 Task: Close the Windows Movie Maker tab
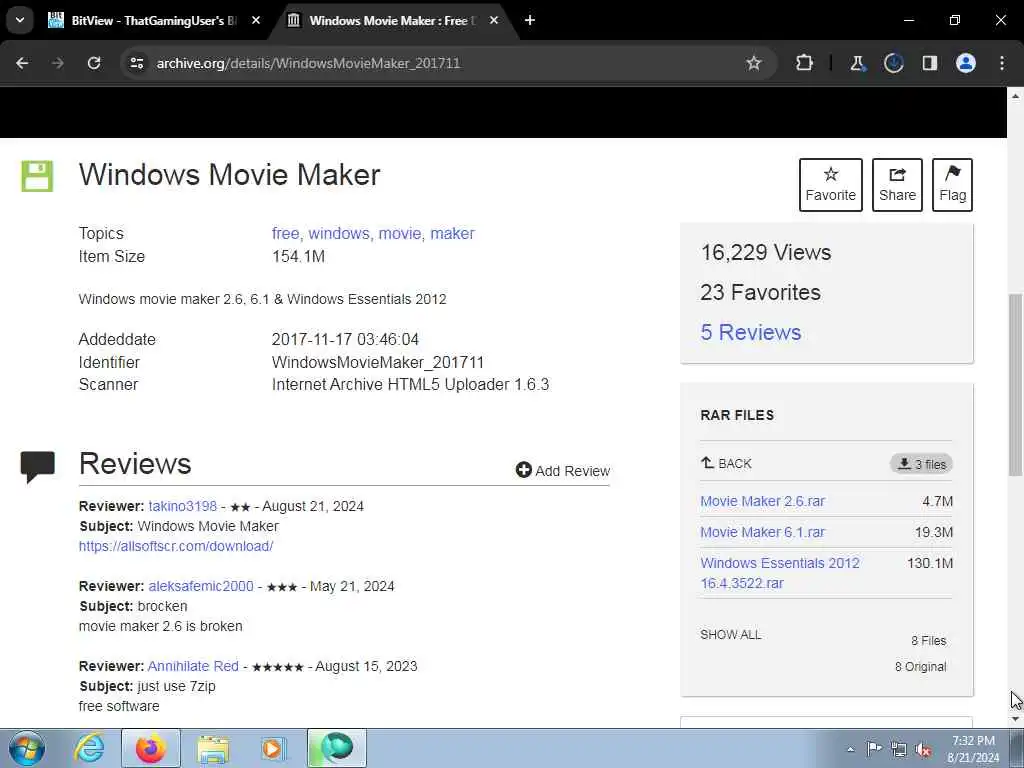pos(494,21)
